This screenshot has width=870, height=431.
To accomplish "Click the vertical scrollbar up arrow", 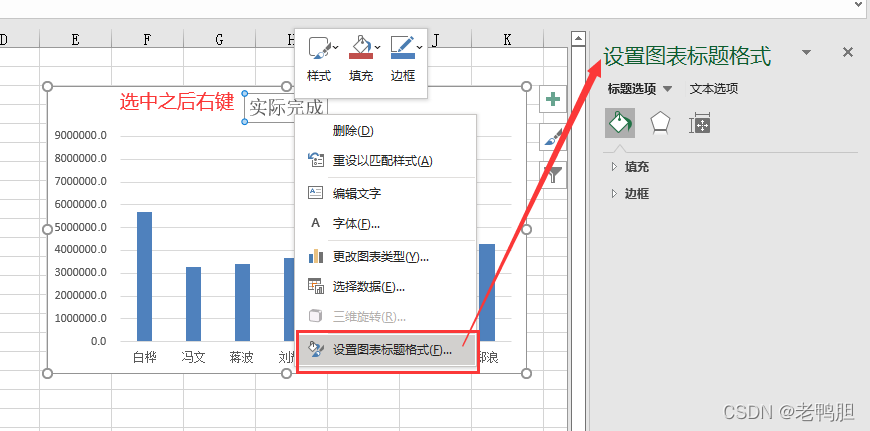I will (579, 39).
